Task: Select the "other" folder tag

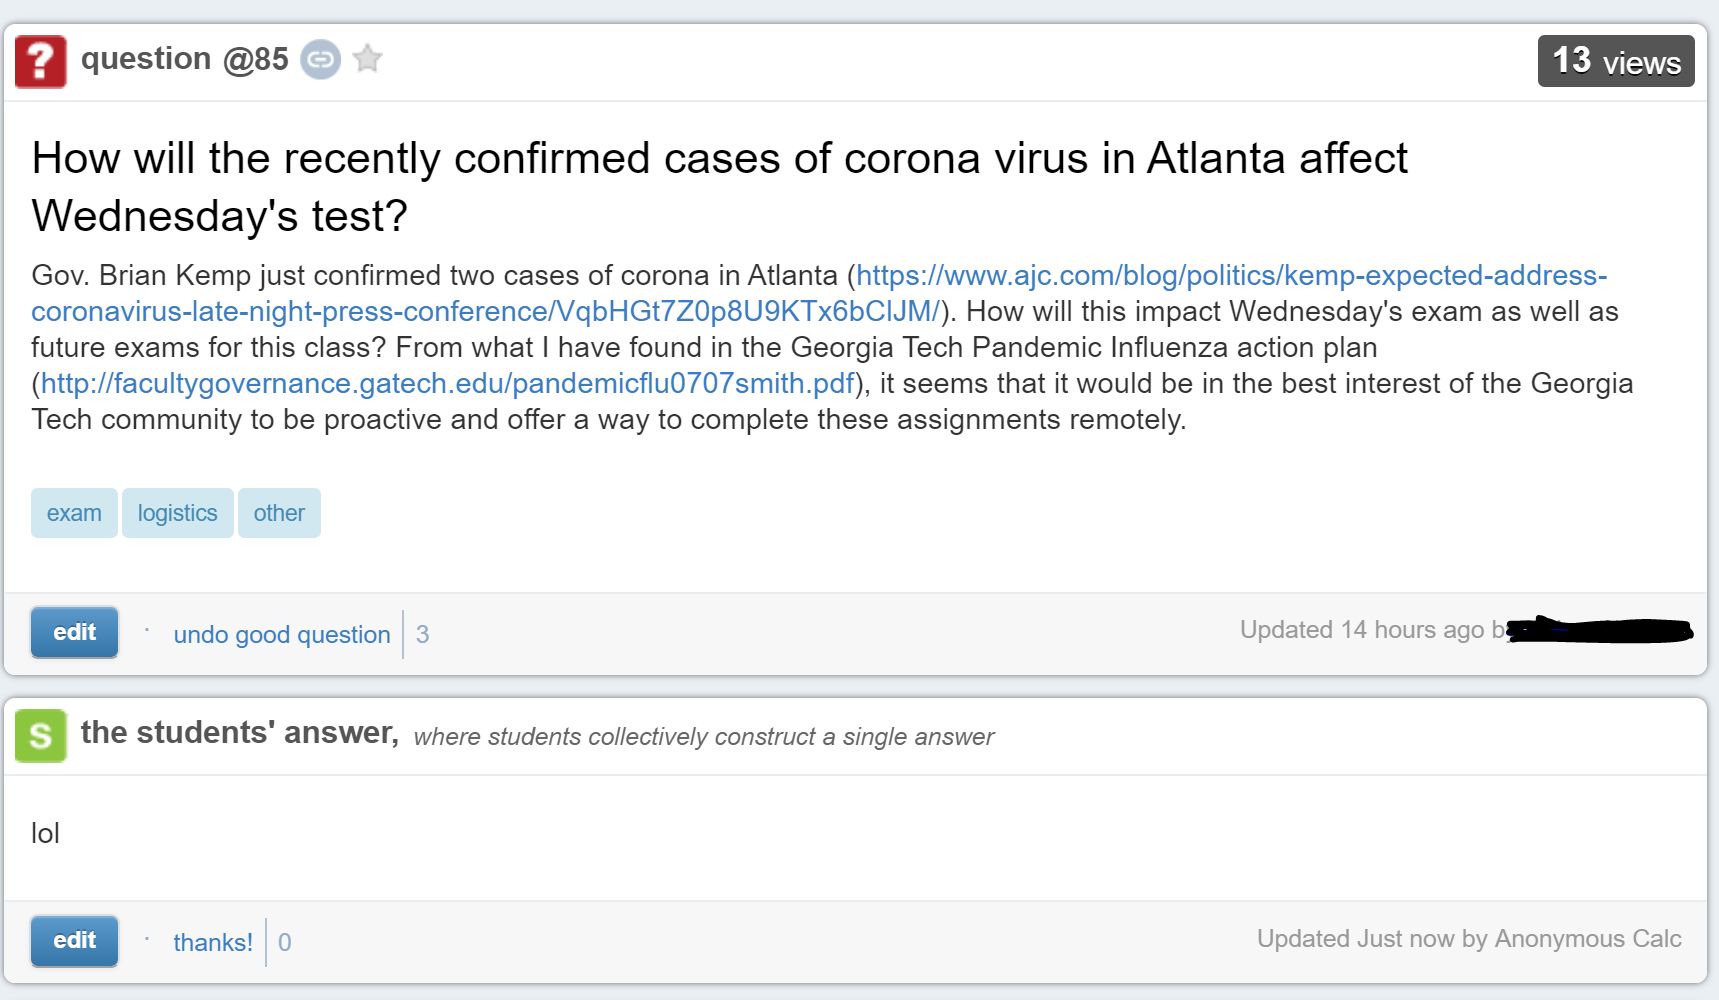Action: (279, 513)
